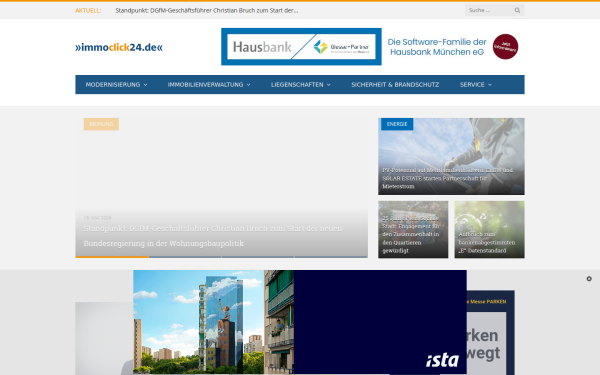
Task: Close the ista overlay ad
Action: (x=589, y=279)
